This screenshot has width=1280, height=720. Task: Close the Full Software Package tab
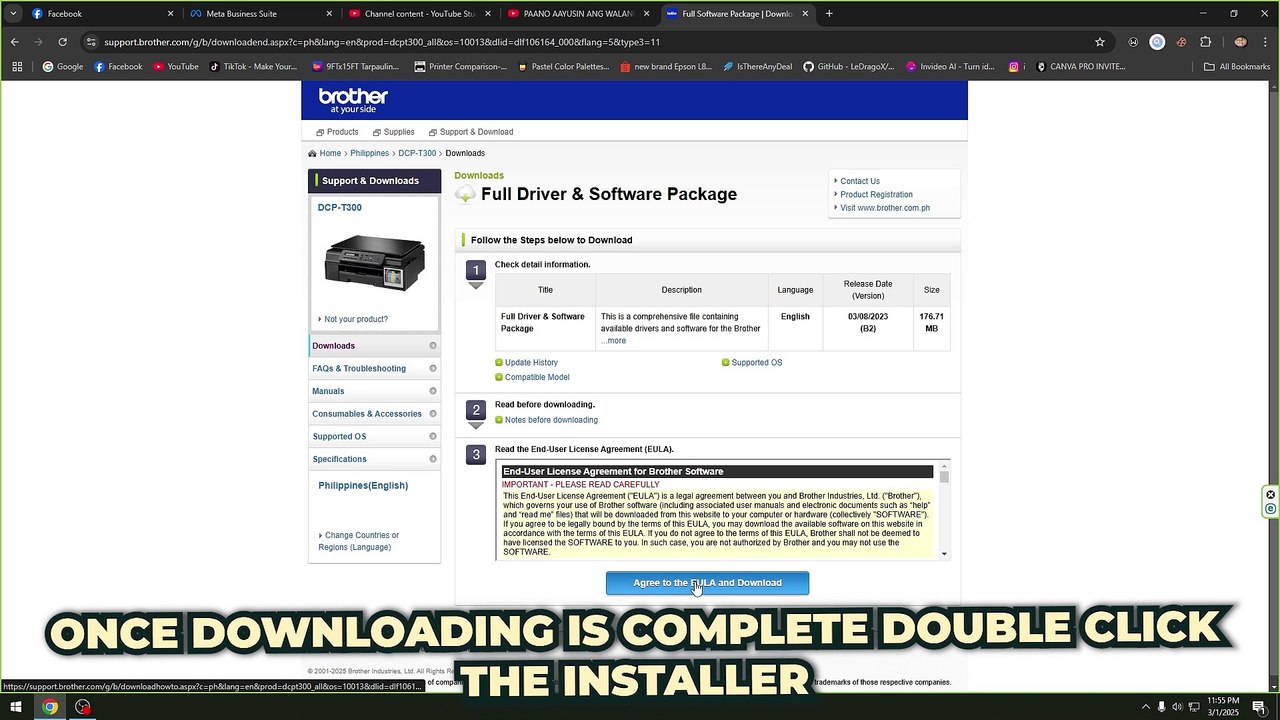(807, 14)
